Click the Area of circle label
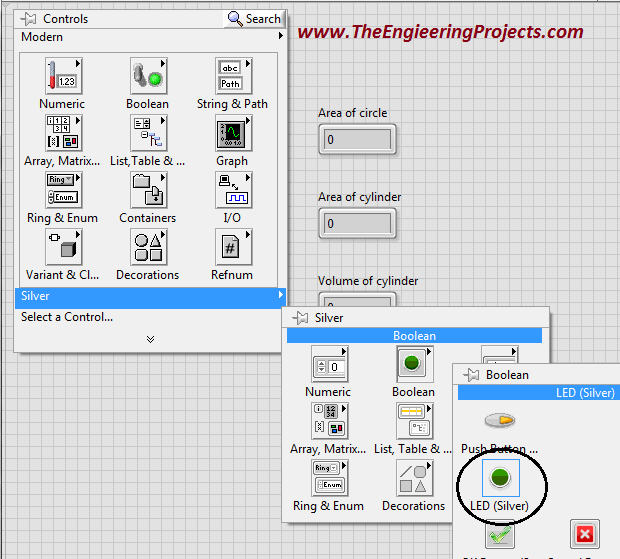620x559 pixels. tap(353, 113)
